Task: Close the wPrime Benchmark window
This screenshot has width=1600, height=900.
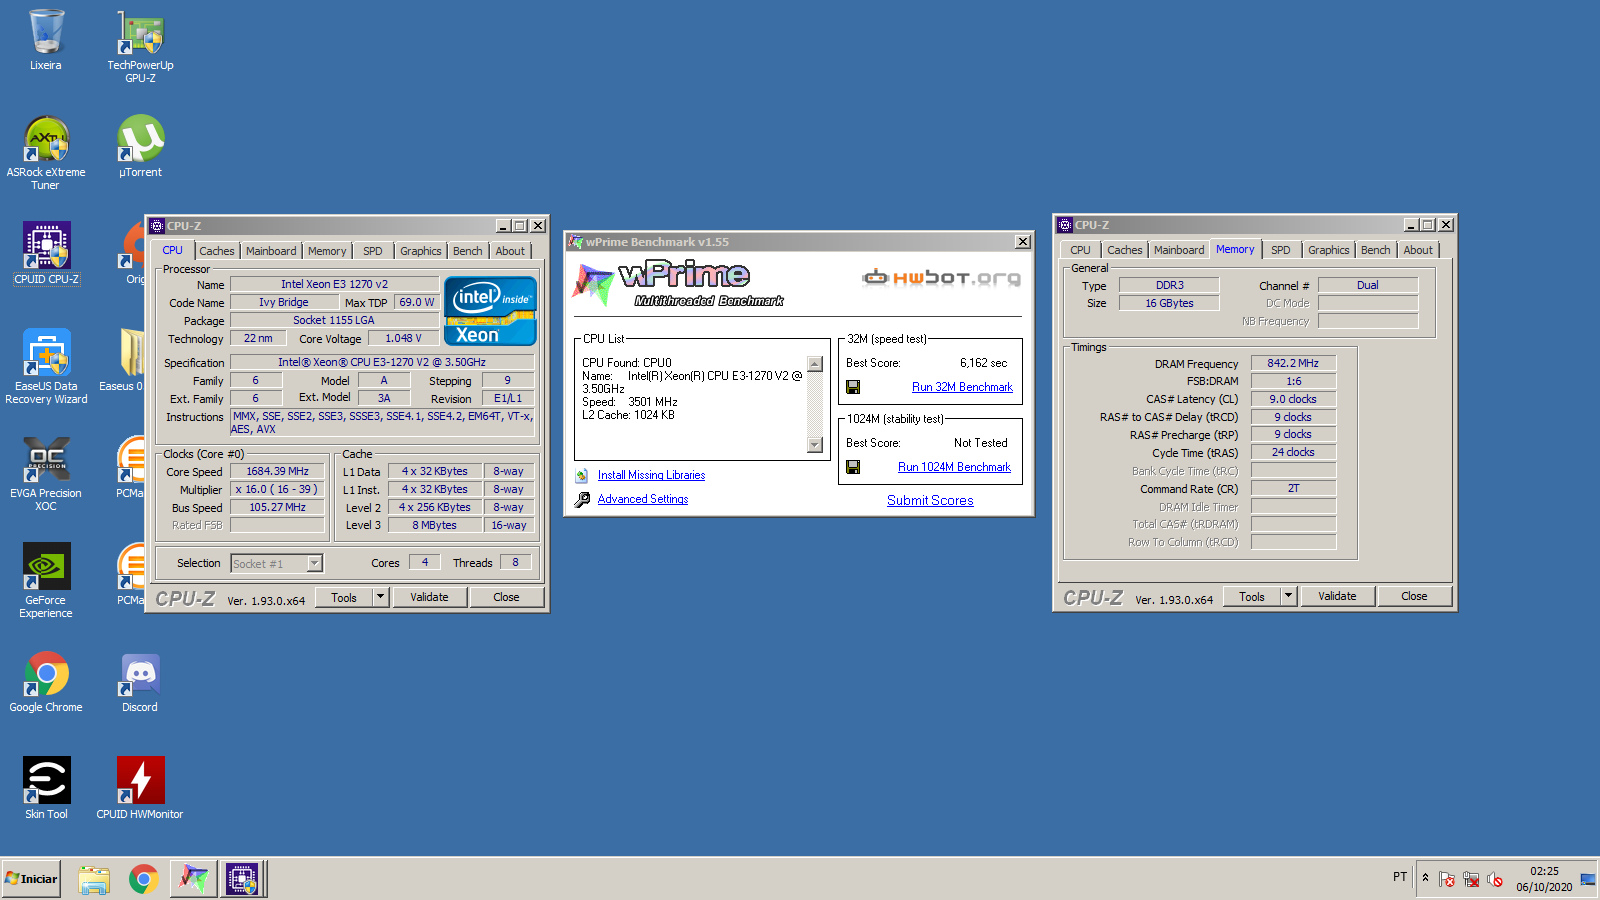Action: click(1022, 241)
